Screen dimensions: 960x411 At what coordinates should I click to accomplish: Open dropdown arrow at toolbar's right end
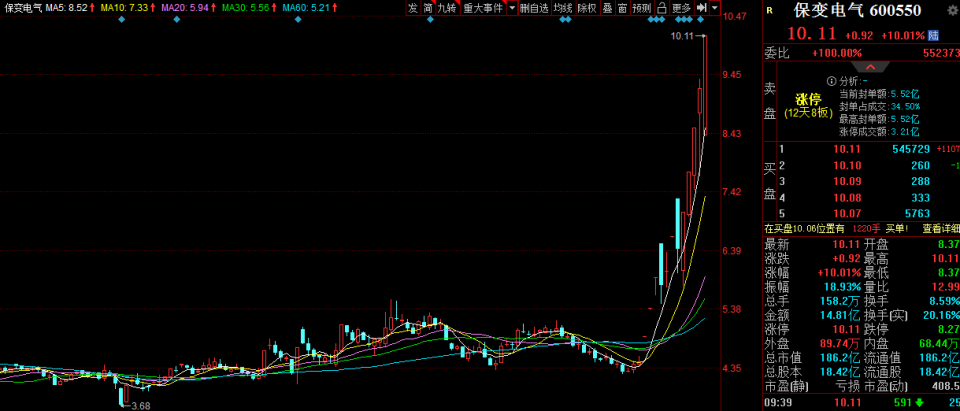pos(715,8)
